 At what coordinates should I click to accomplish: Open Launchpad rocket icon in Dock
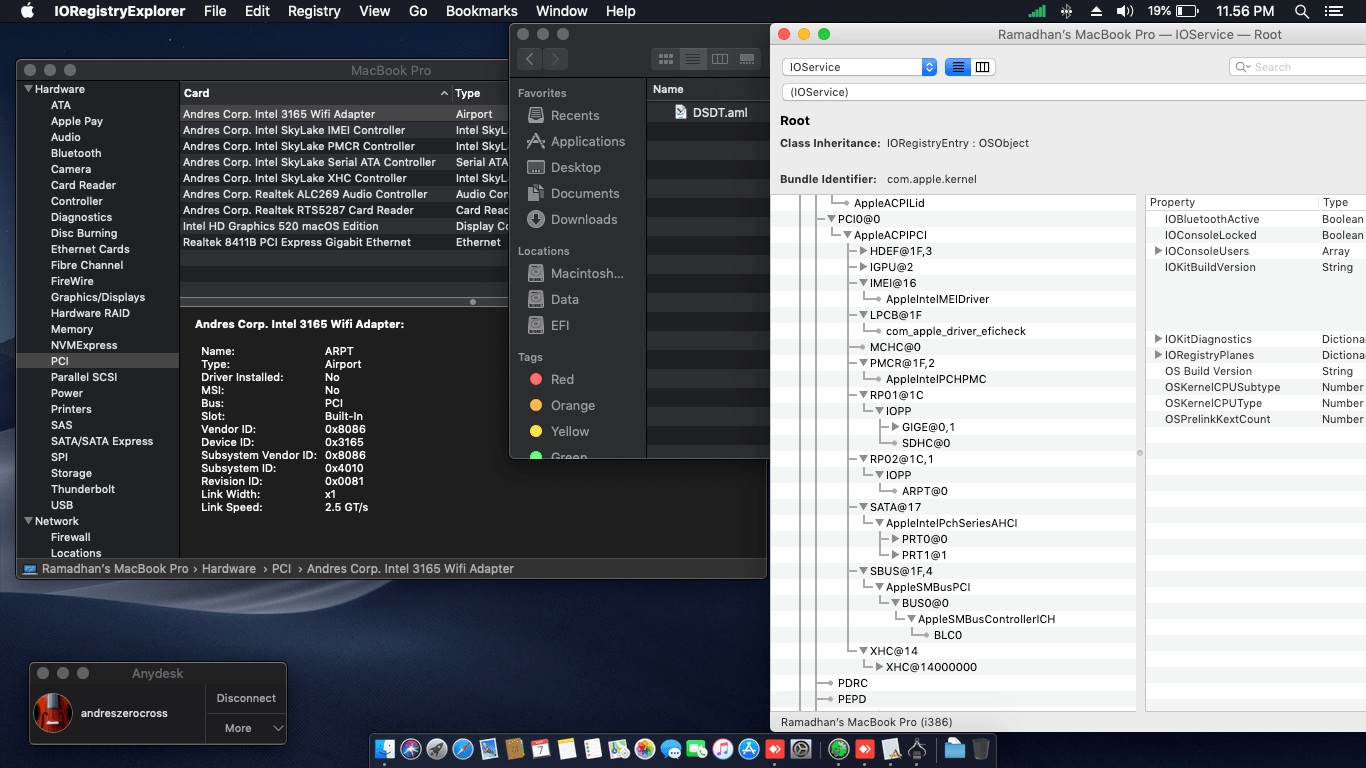[437, 748]
